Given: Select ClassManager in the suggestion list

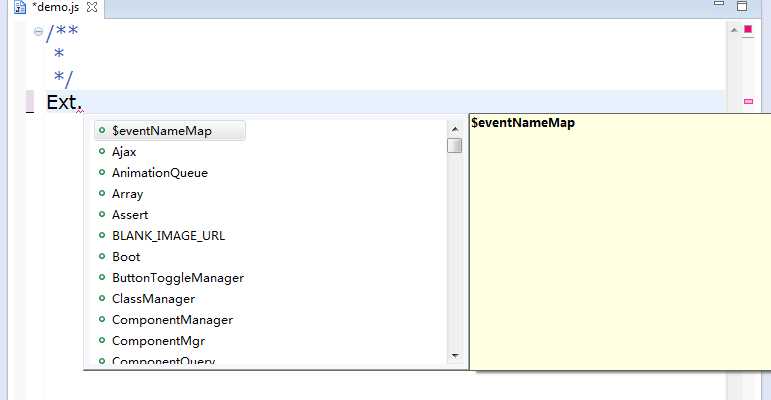Looking at the screenshot, I should [153, 299].
